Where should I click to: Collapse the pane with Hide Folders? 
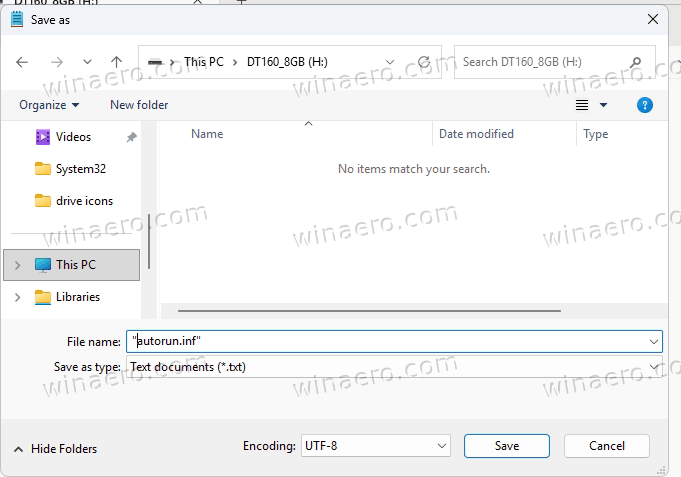tap(56, 449)
